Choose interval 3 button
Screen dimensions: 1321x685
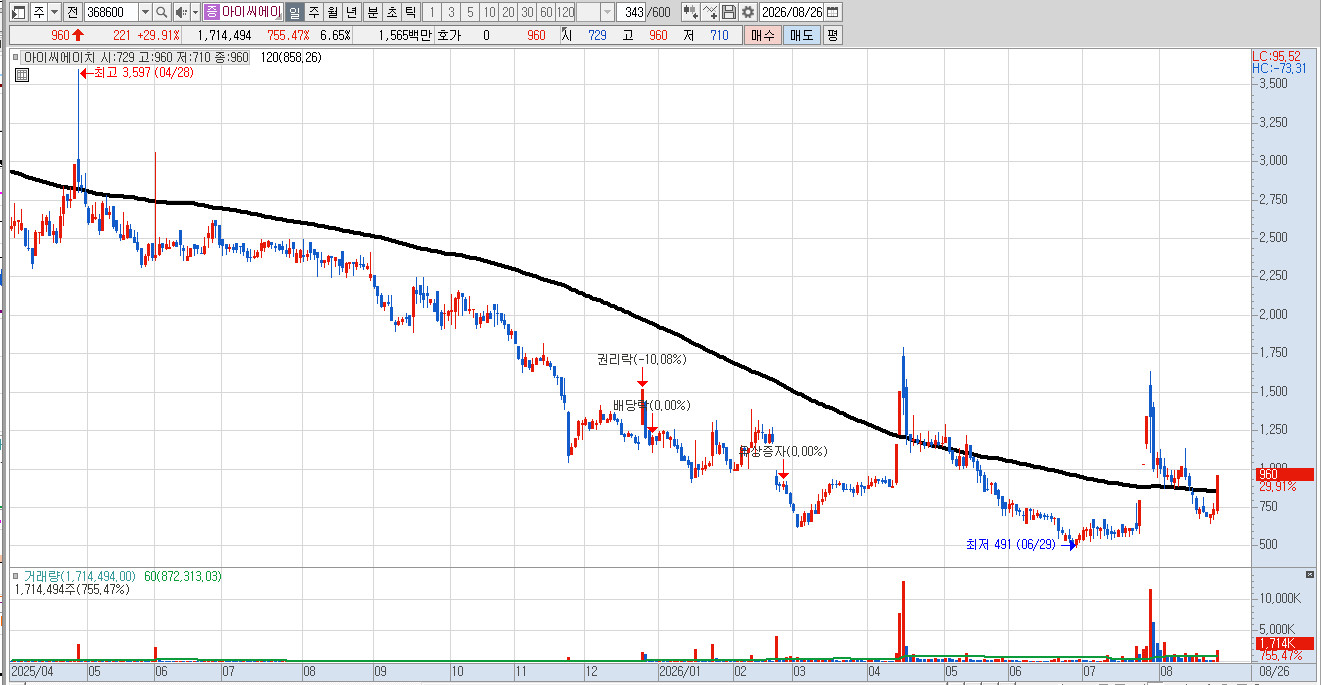450,12
